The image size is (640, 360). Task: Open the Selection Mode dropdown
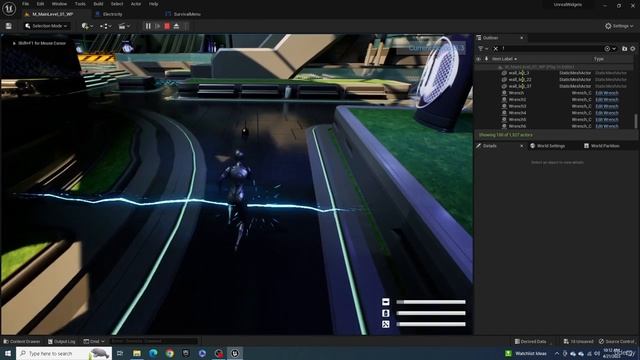pyautogui.click(x=46, y=26)
